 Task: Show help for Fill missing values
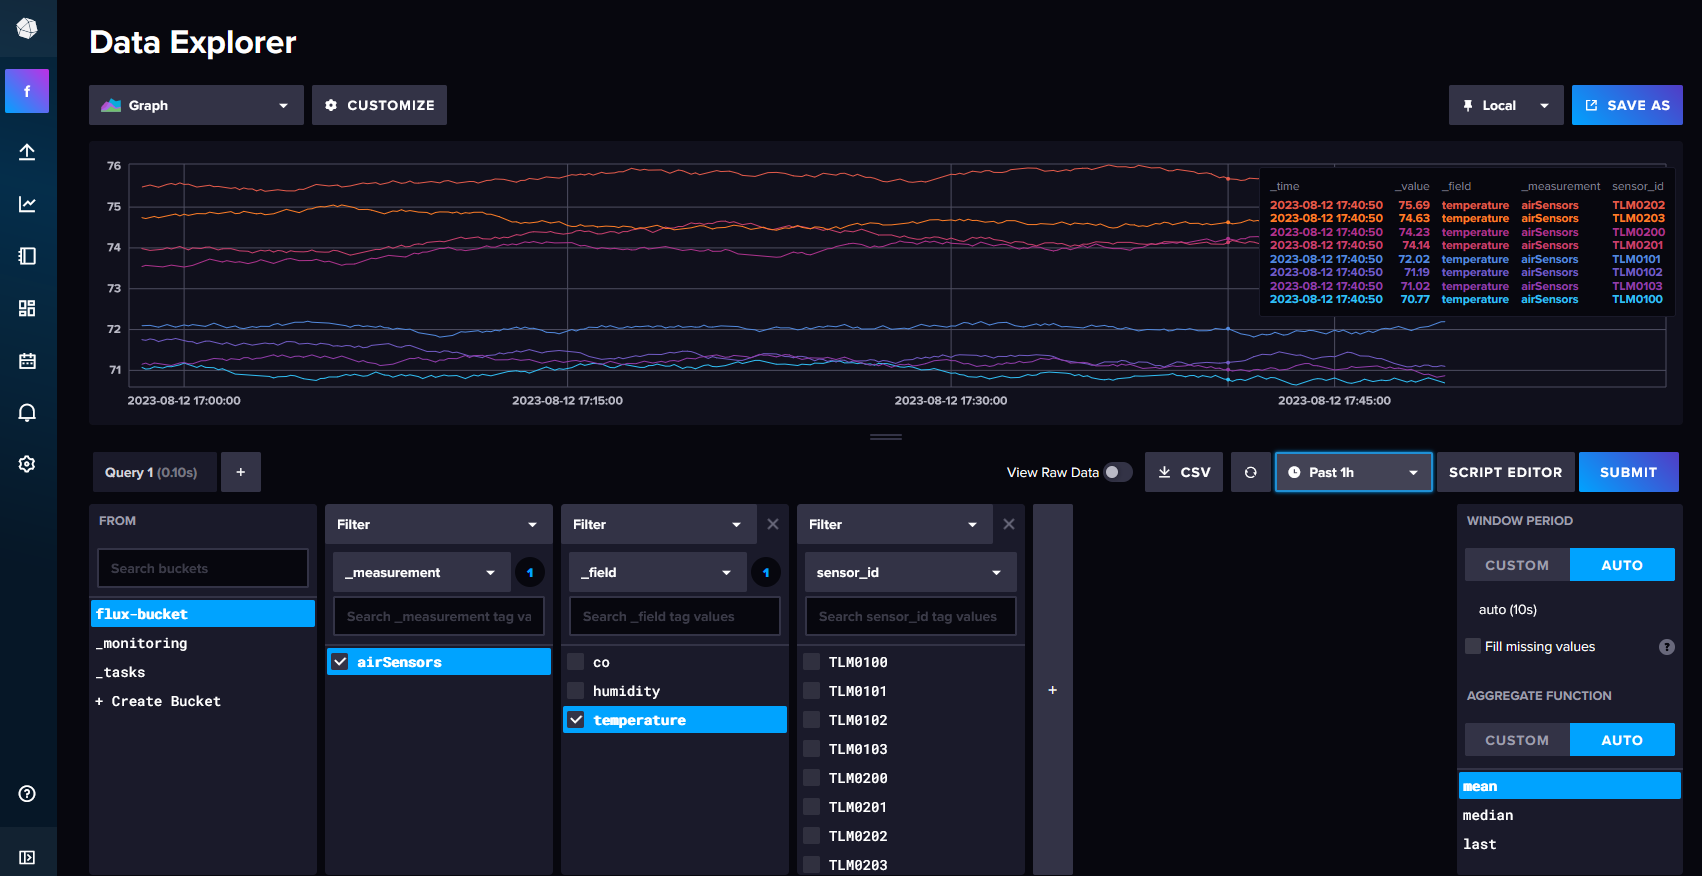click(1666, 647)
